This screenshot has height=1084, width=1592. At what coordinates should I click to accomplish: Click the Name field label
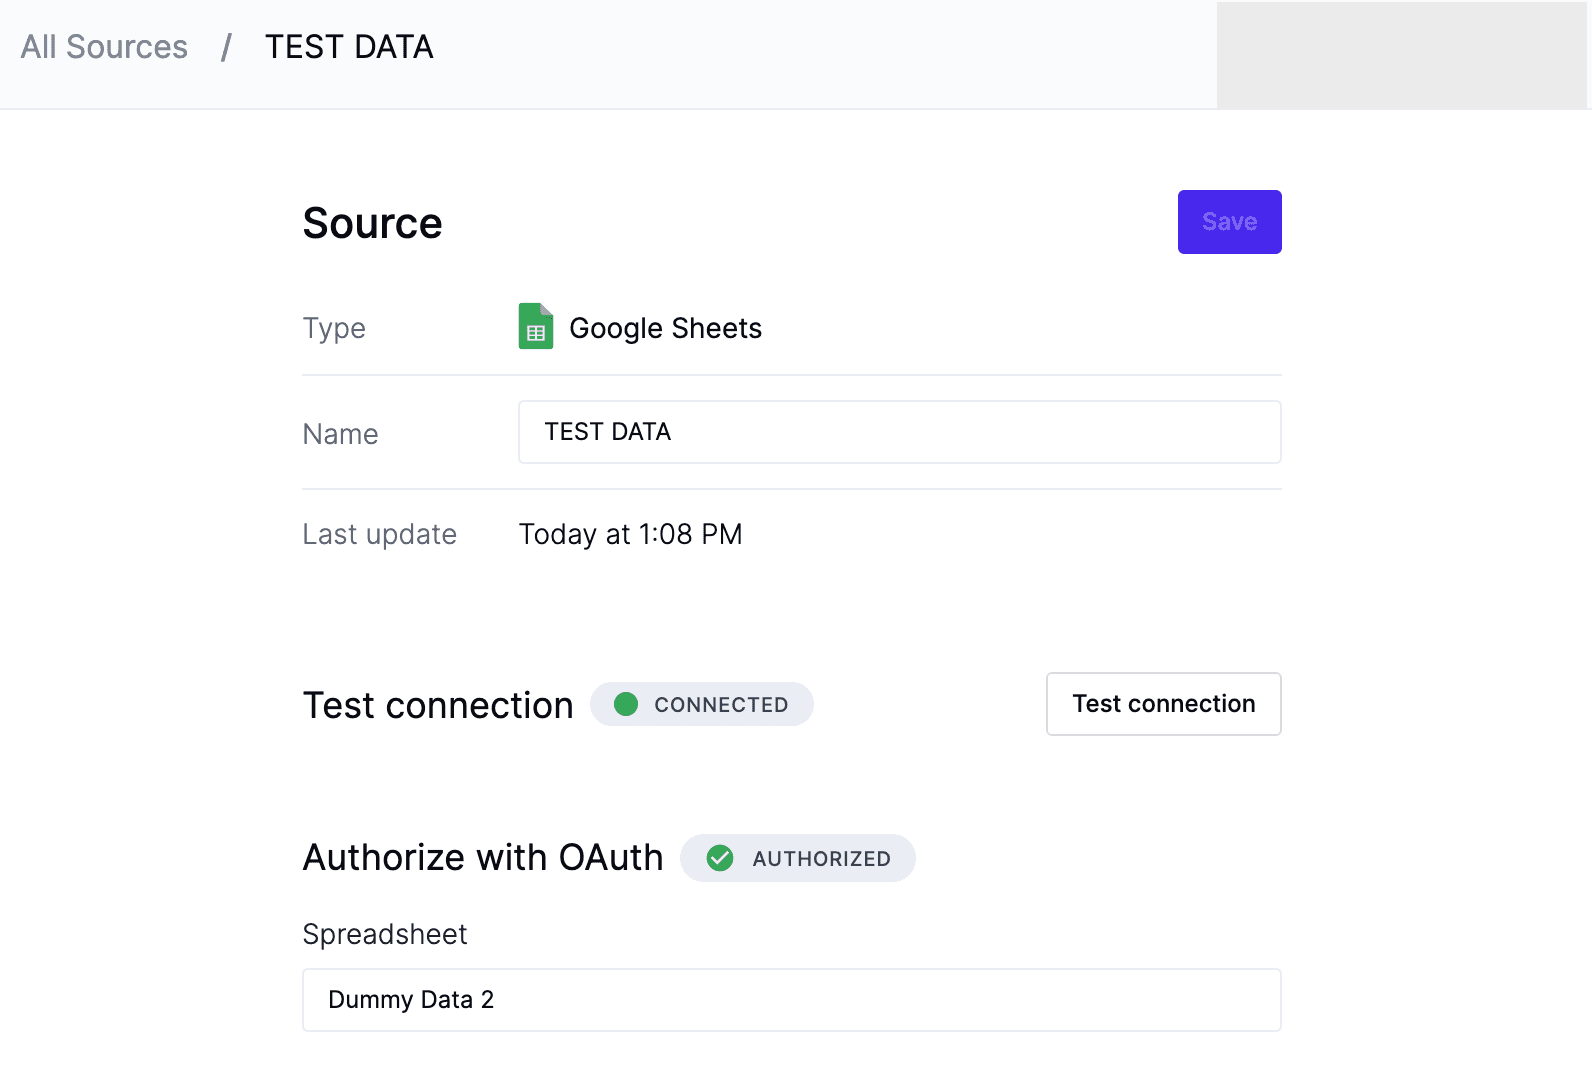click(340, 434)
